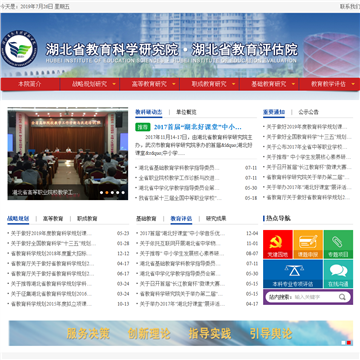Screen dimensions: 360x360
Task: Open the 高等教育研究 menu label
Action: point(149,84)
